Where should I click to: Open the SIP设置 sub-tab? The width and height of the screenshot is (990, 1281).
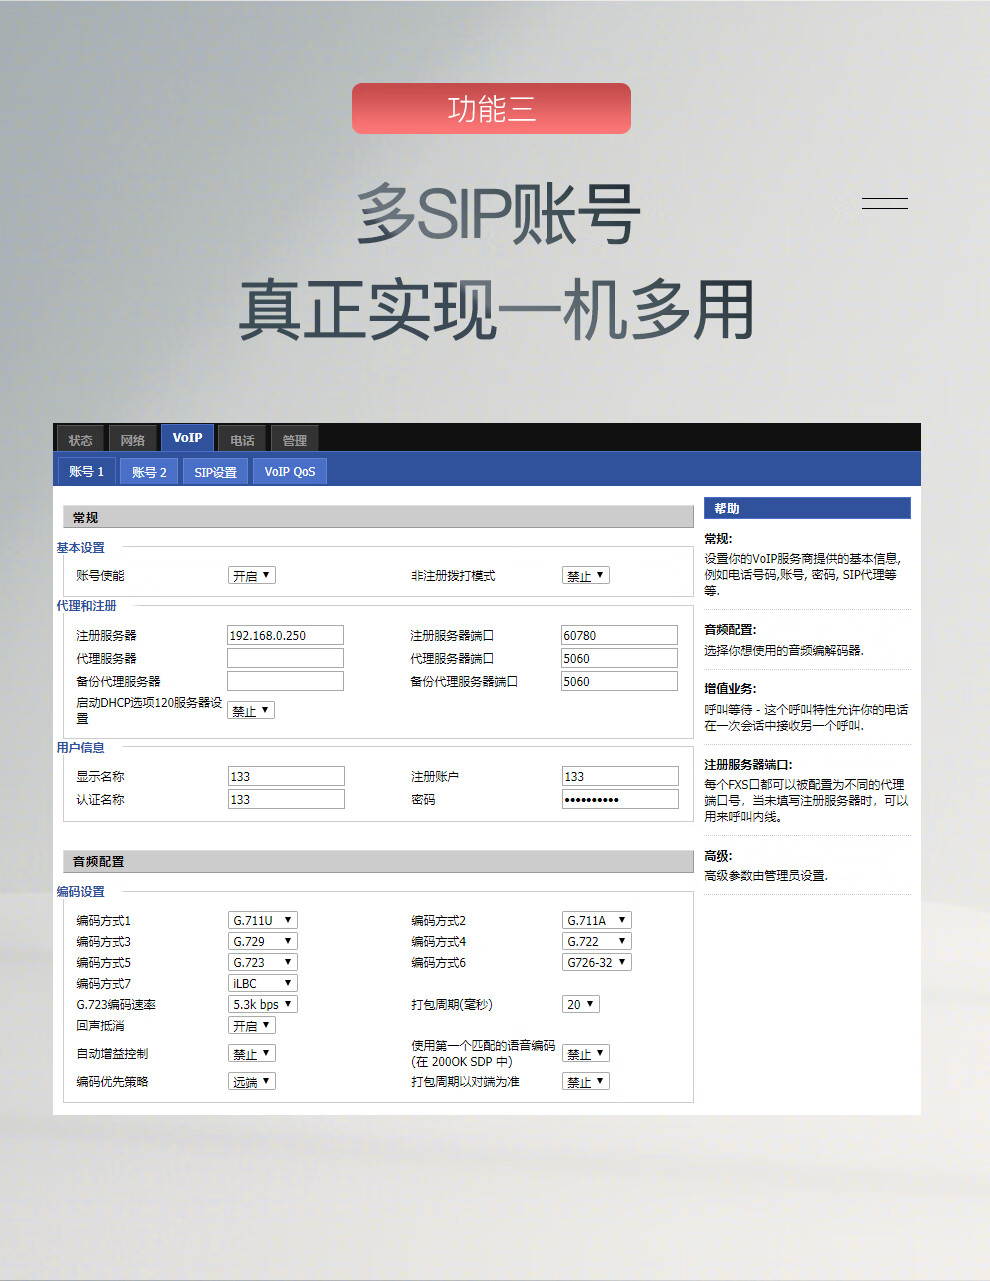click(215, 472)
